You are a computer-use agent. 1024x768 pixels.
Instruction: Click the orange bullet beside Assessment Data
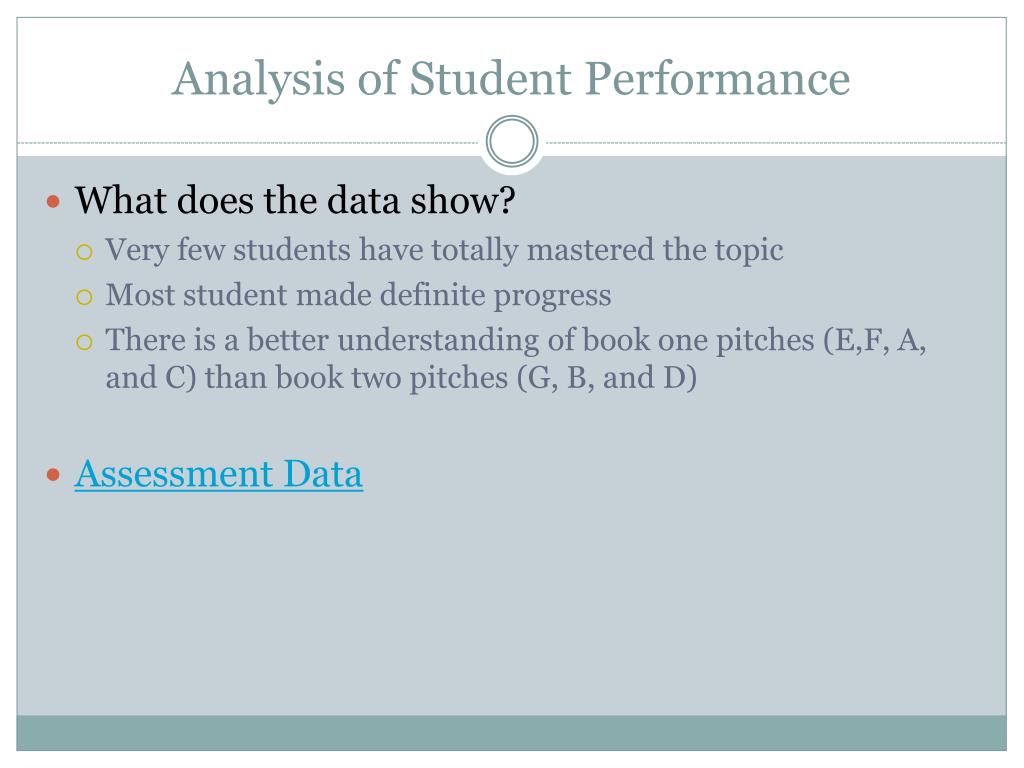point(54,475)
